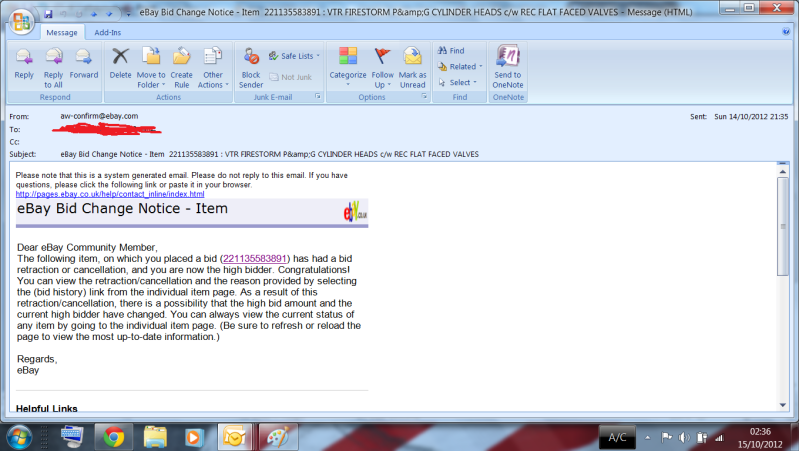Click the Reply icon
799x451 pixels.
(24, 65)
